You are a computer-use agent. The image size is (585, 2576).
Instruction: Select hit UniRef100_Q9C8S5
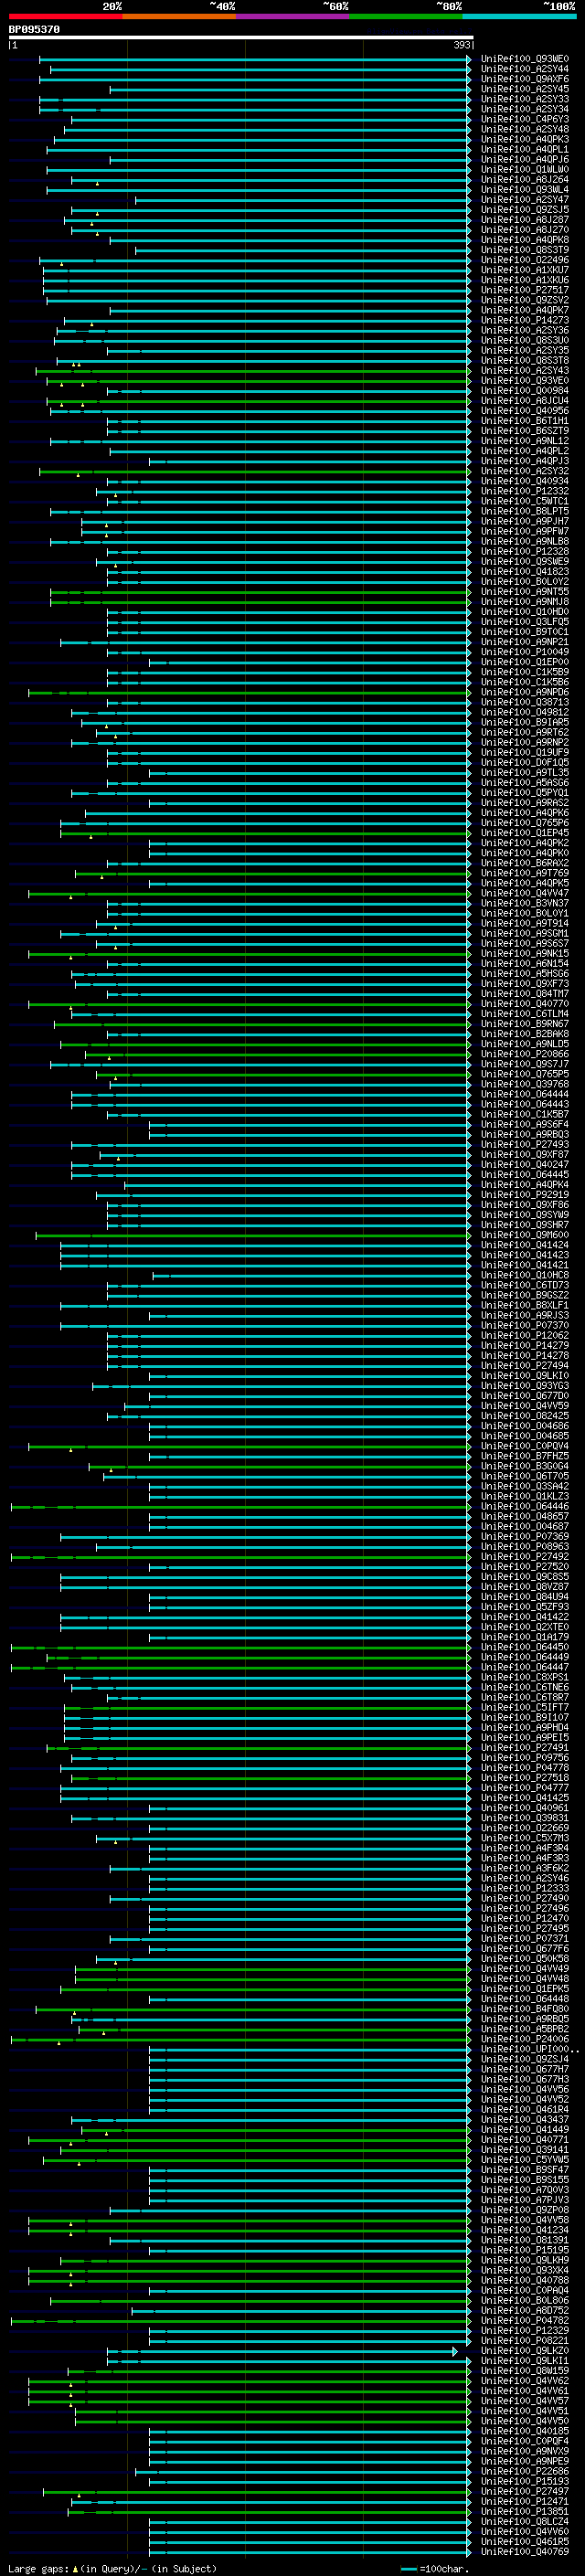tap(524, 1577)
